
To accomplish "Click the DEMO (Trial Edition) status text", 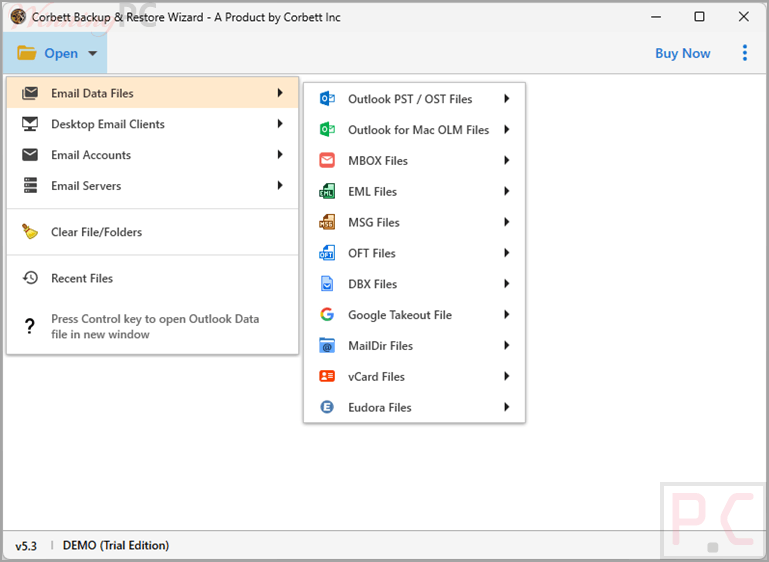I will [x=116, y=545].
